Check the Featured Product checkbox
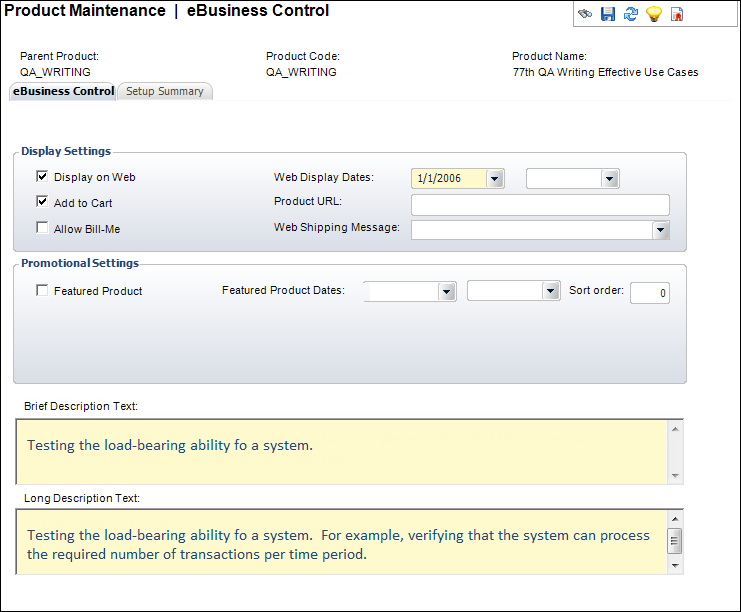 pyautogui.click(x=42, y=290)
